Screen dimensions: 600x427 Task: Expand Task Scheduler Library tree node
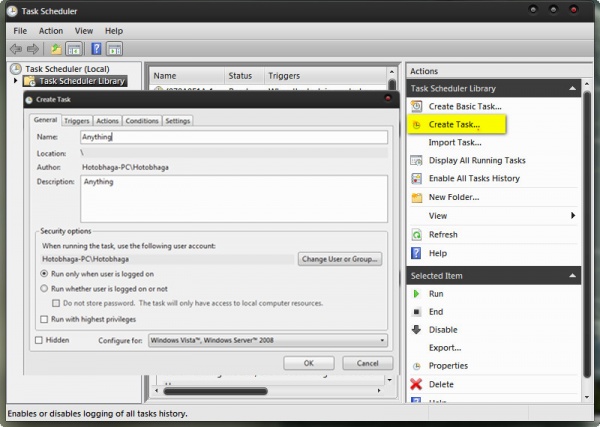click(x=15, y=81)
